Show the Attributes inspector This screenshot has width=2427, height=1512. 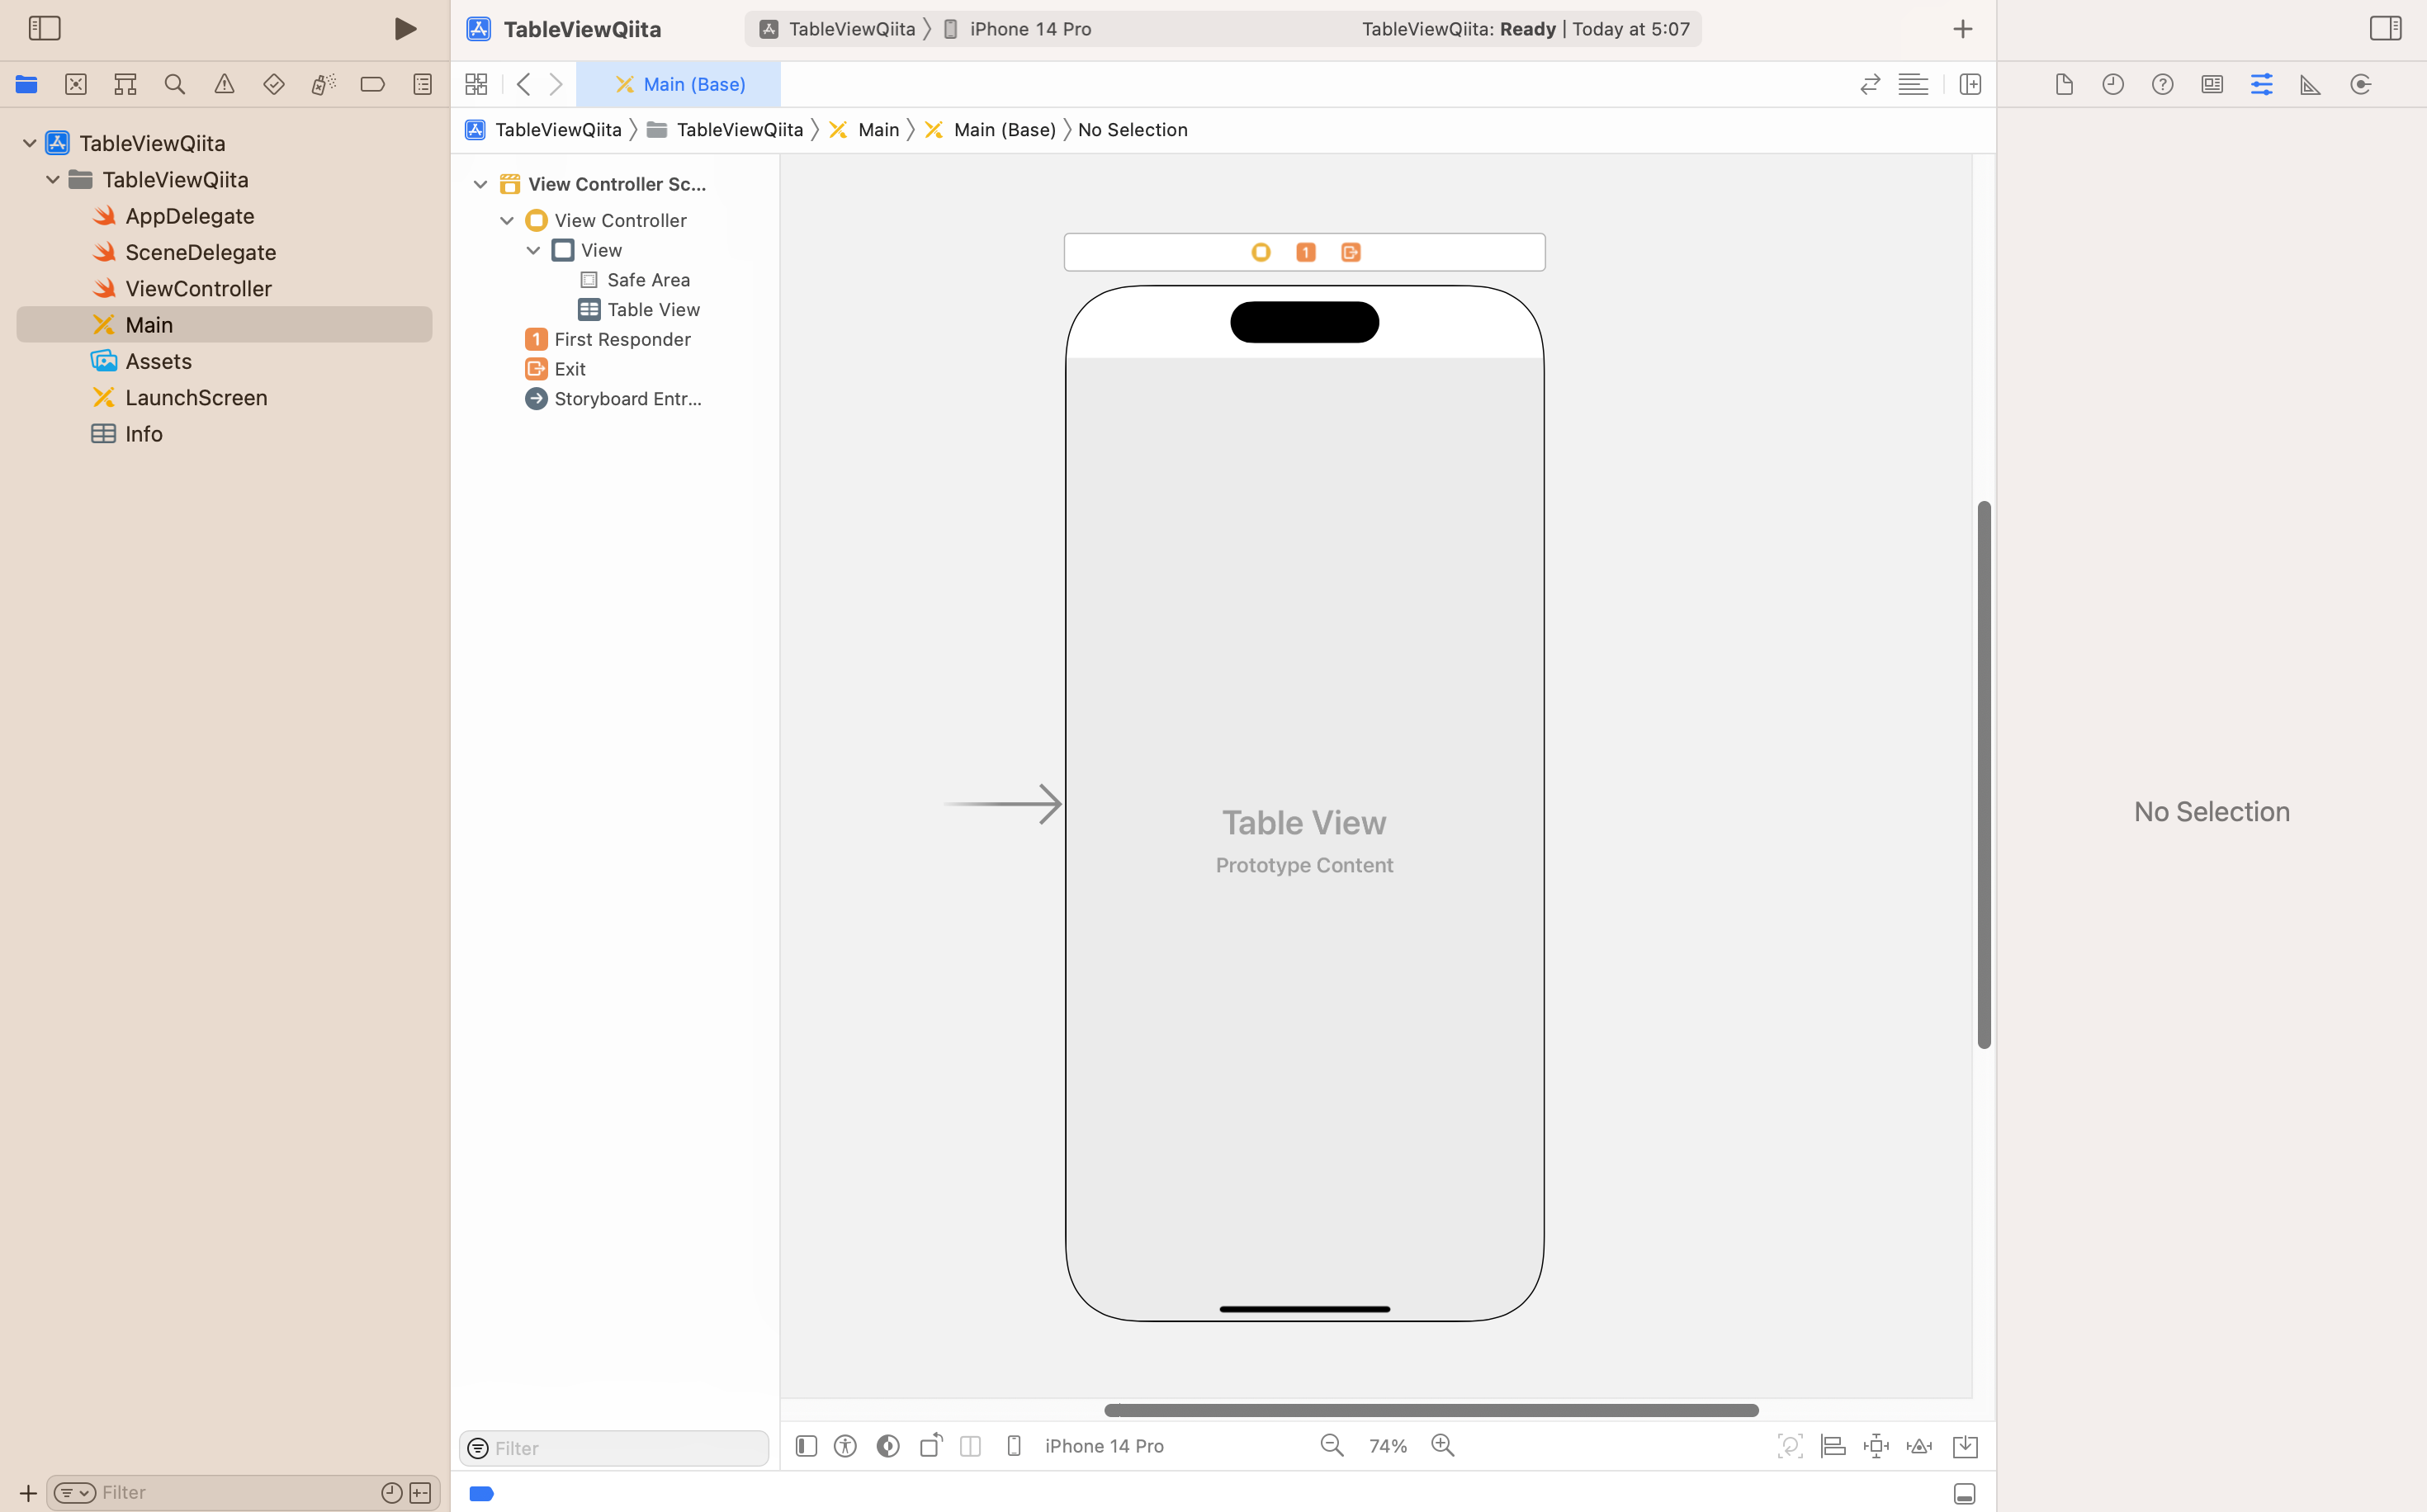(x=2261, y=85)
